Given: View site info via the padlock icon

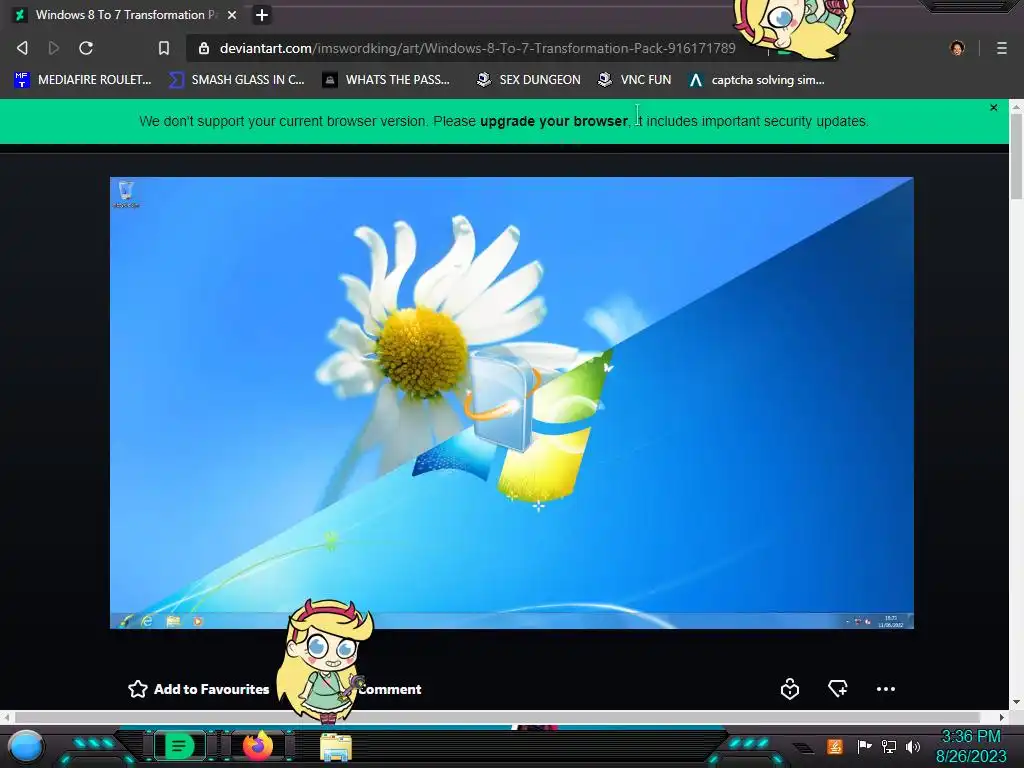Looking at the screenshot, I should (x=204, y=48).
